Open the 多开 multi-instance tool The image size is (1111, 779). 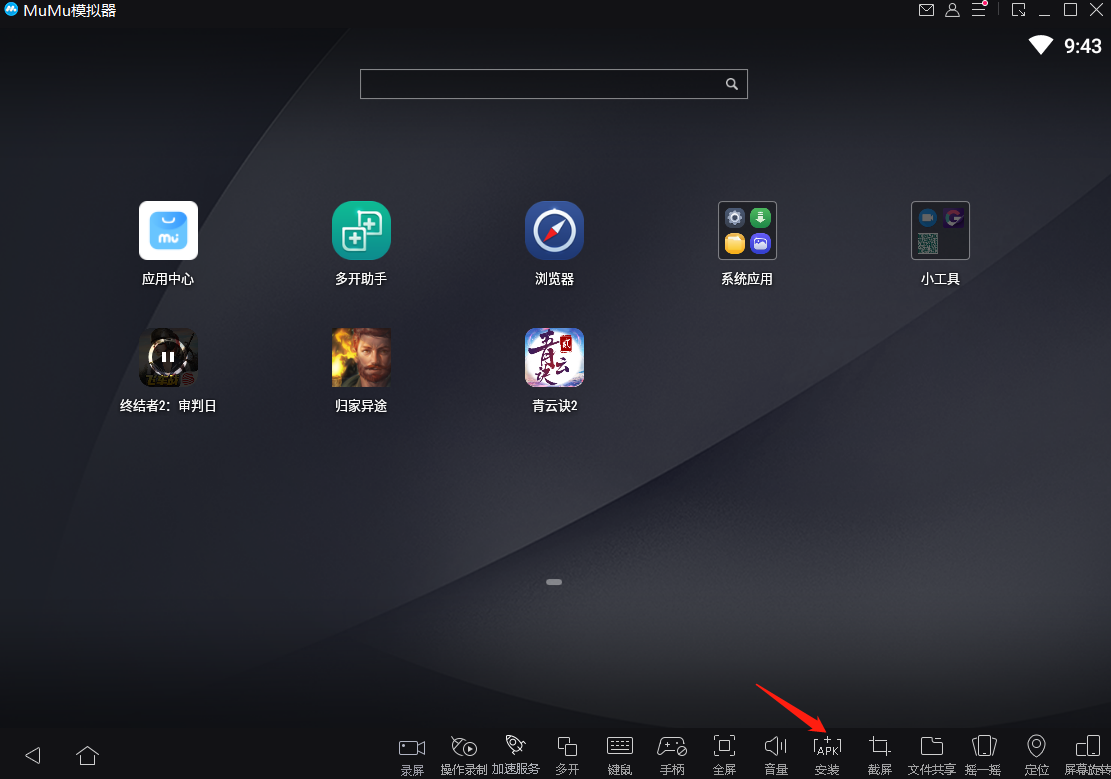click(x=567, y=746)
